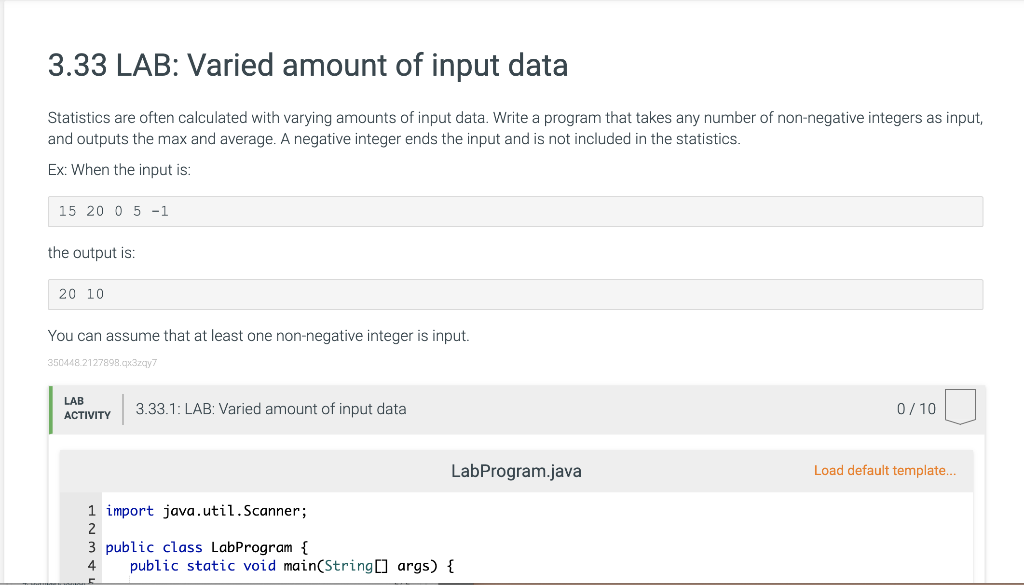Click the String keyword in main signature
Screen dimensions: 1024x585
pyautogui.click(x=348, y=565)
